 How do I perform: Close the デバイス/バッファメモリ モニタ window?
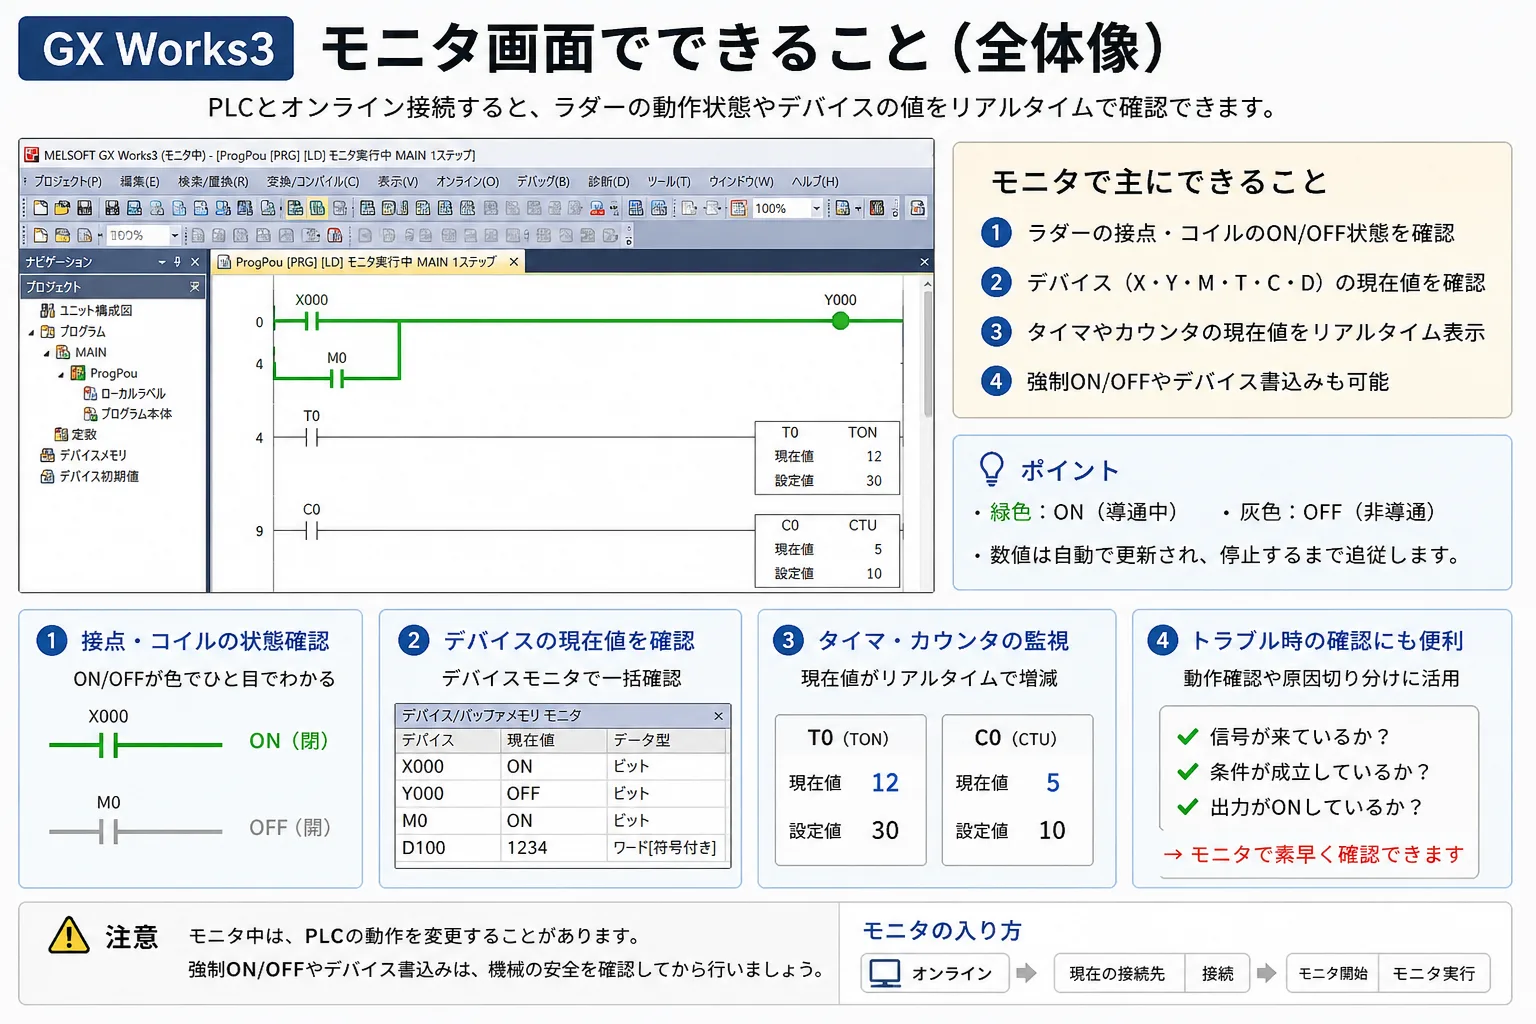[x=718, y=716]
